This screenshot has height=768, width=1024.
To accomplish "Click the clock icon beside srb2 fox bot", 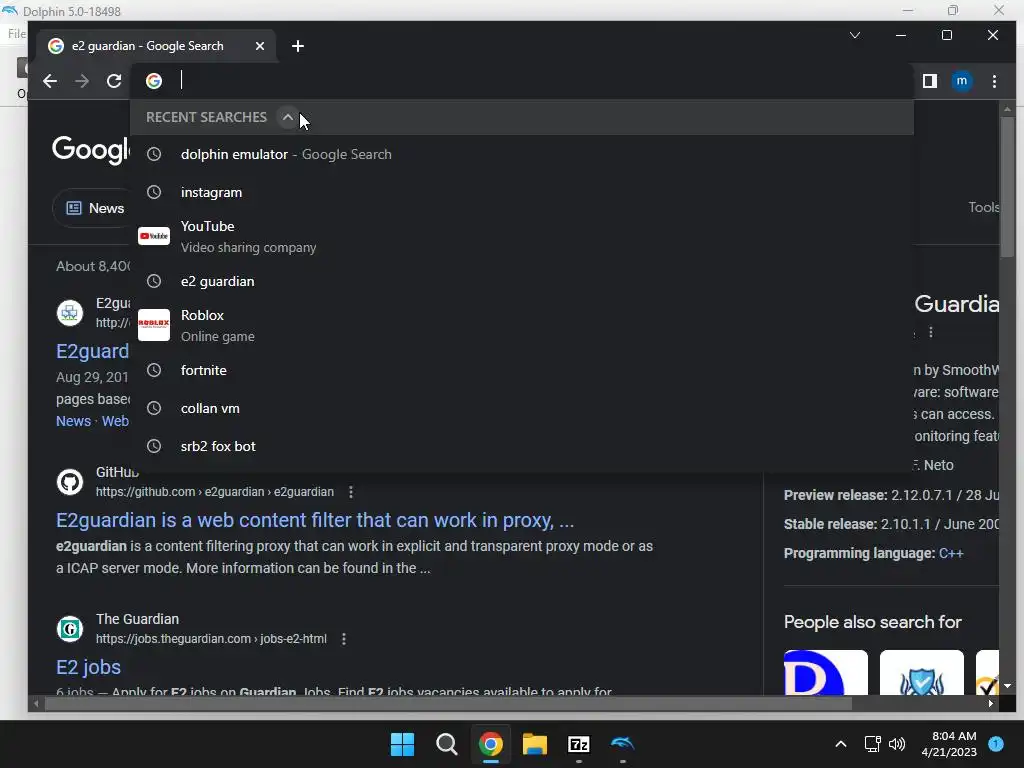I will (x=154, y=446).
